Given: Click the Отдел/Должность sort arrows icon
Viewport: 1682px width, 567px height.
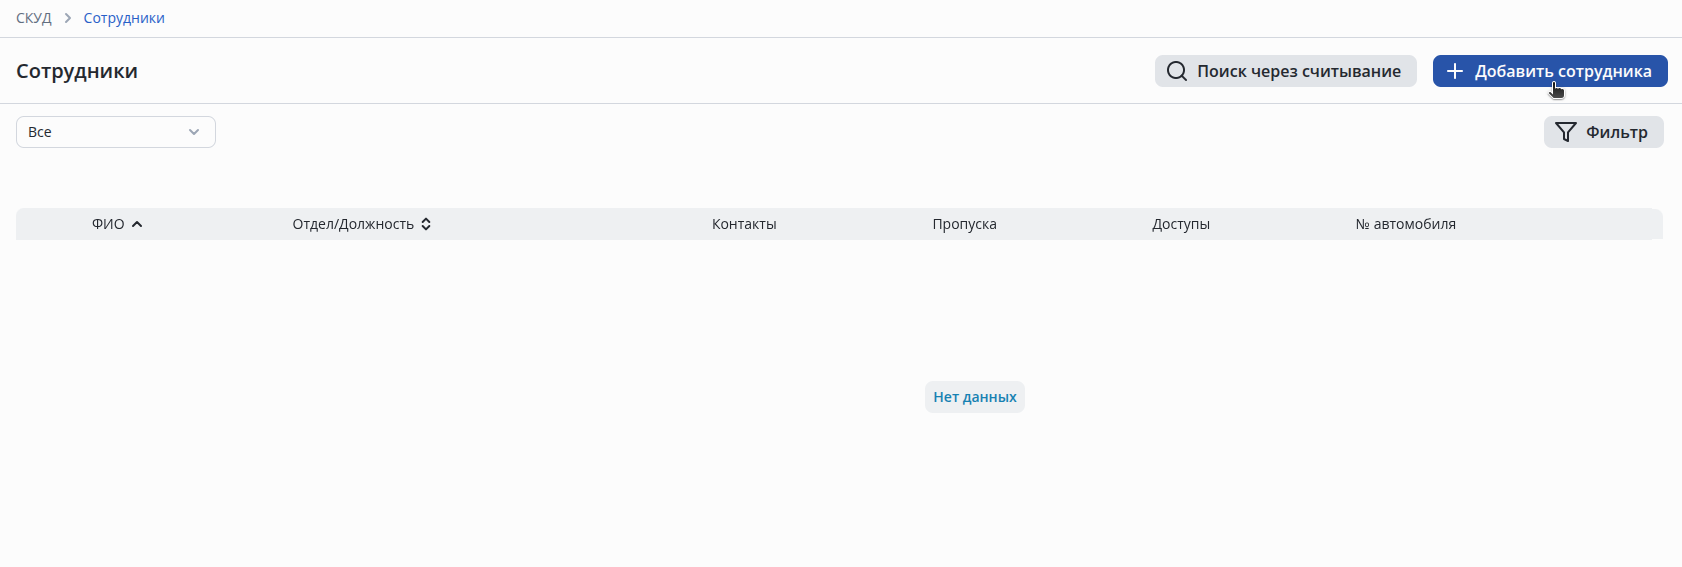Looking at the screenshot, I should click(426, 224).
